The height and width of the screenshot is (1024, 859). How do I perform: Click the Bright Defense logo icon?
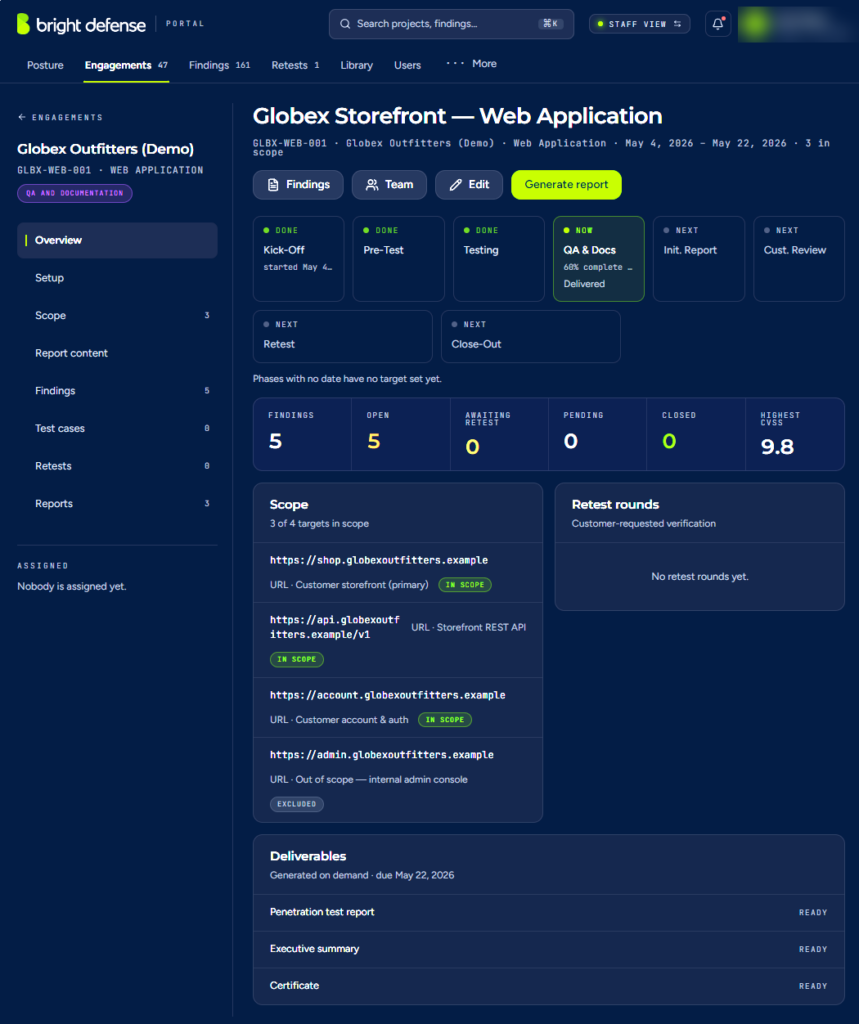pos(24,24)
